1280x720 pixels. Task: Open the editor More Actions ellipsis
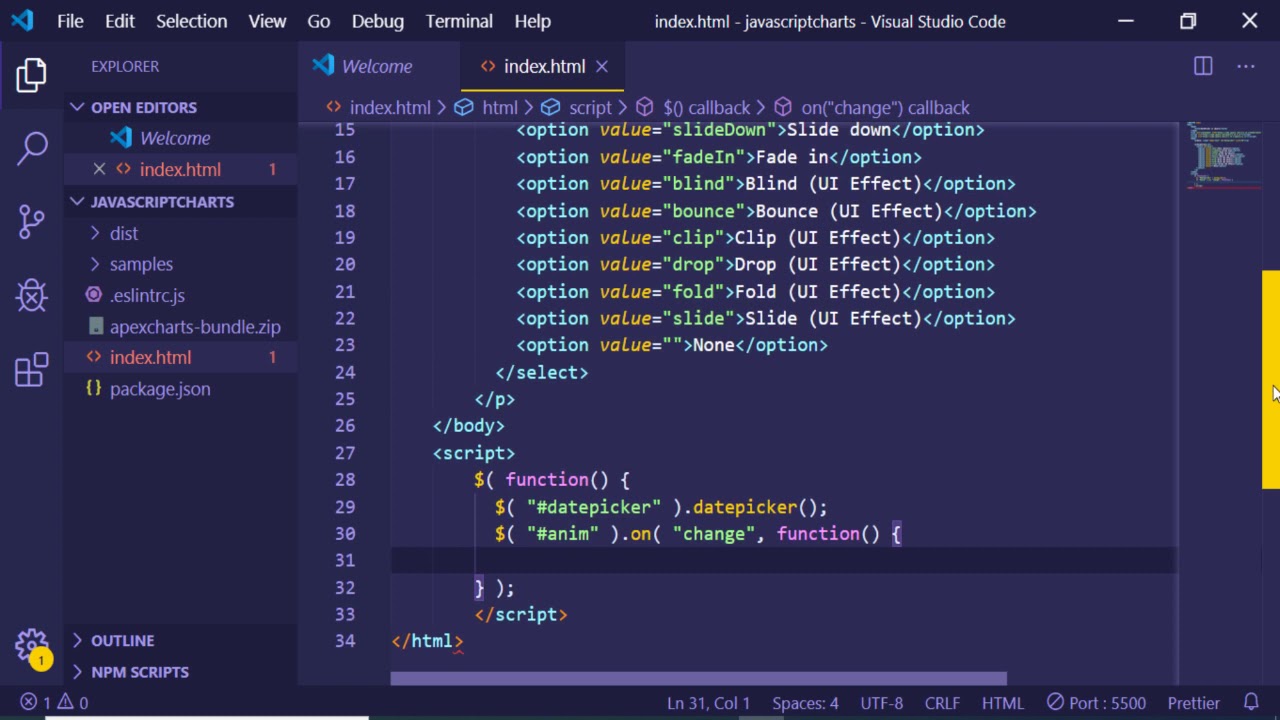coord(1245,66)
